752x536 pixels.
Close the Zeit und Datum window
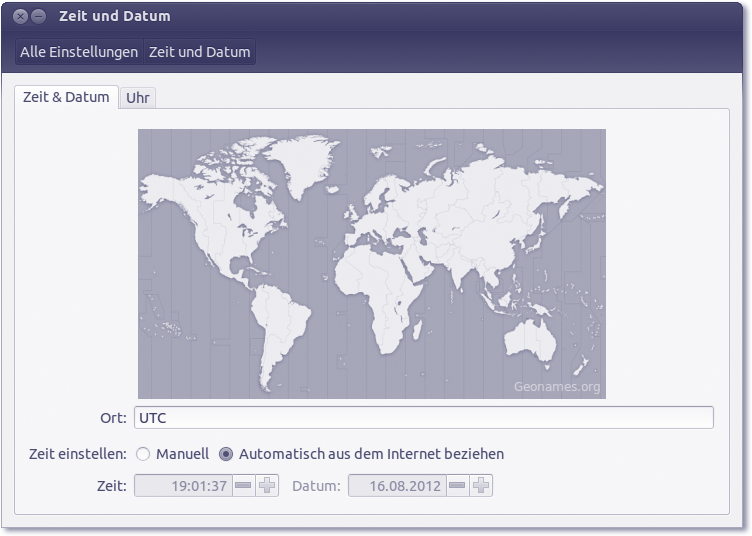[20, 17]
